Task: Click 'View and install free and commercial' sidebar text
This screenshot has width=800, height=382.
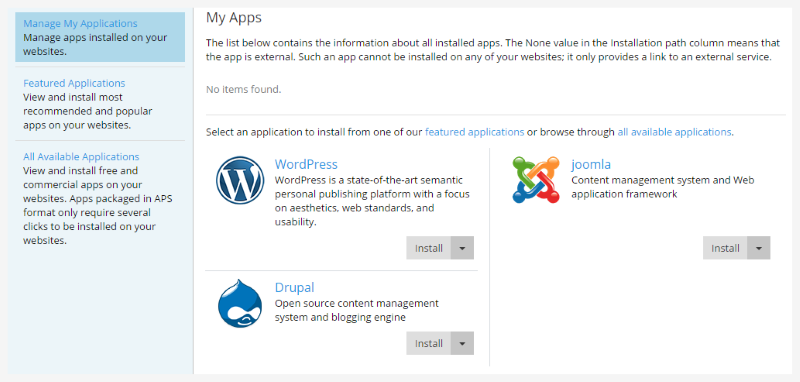Action: (x=98, y=206)
